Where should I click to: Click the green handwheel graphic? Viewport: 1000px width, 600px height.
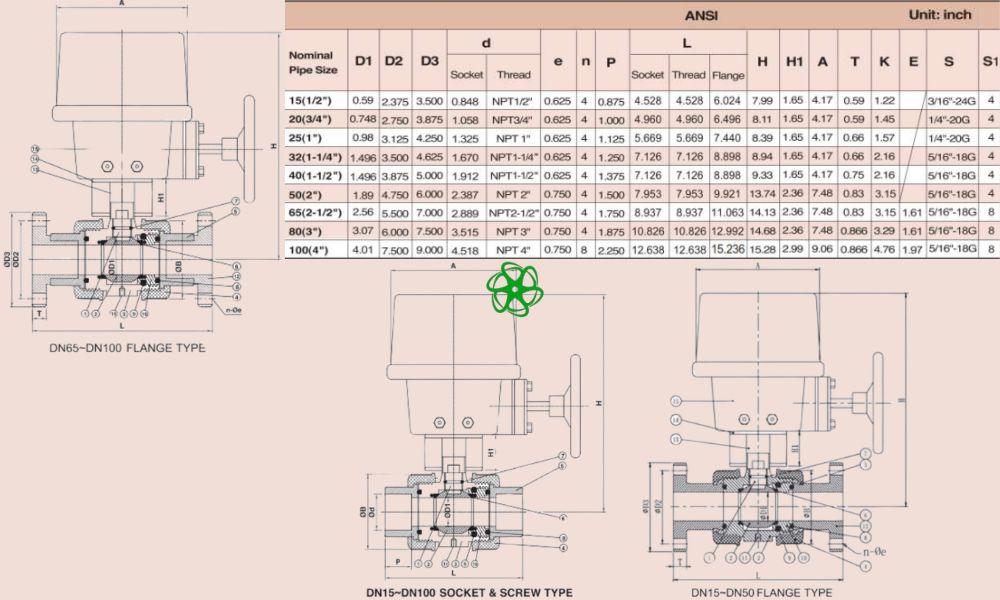click(x=516, y=290)
